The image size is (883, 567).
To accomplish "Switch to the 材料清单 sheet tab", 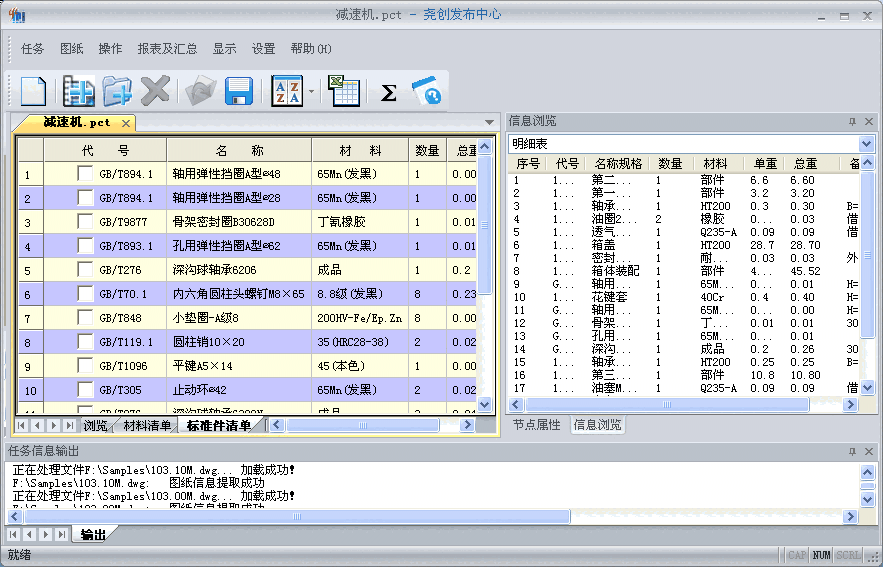I will [146, 425].
